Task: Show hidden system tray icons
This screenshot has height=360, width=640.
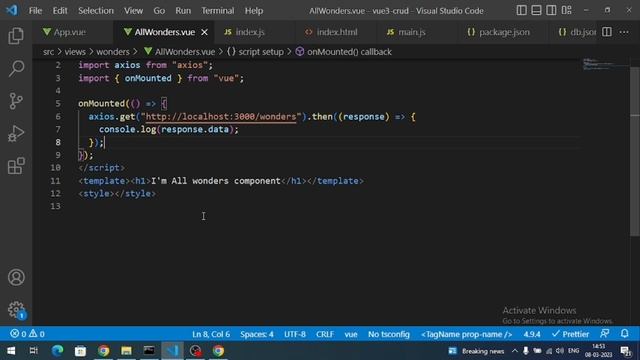Action: pyautogui.click(x=515, y=351)
